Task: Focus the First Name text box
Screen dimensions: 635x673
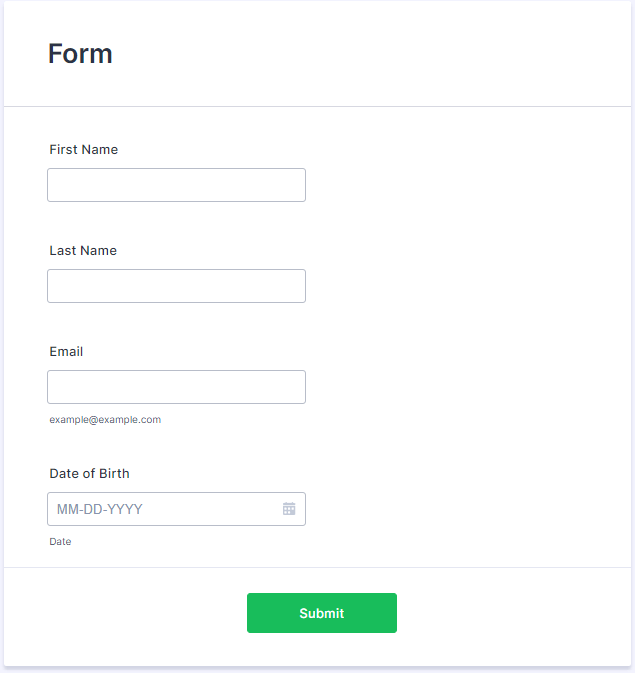Action: click(176, 185)
